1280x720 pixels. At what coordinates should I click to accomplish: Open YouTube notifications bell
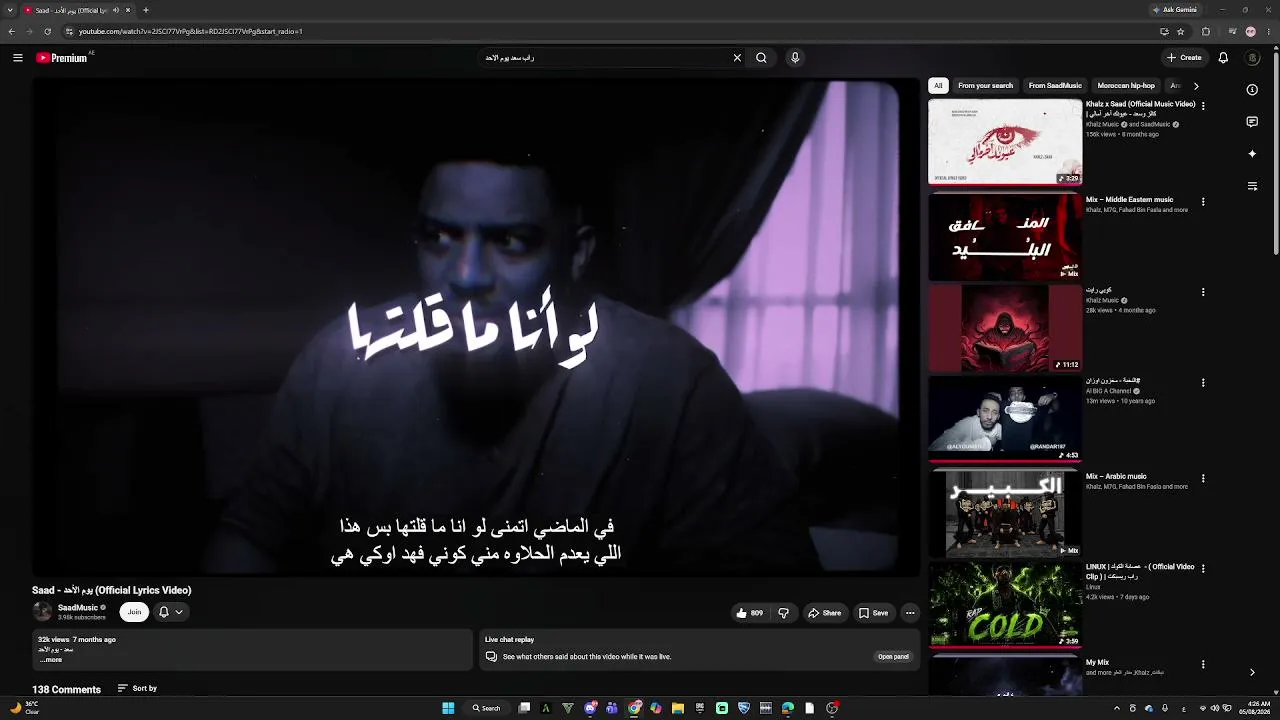[1223, 58]
